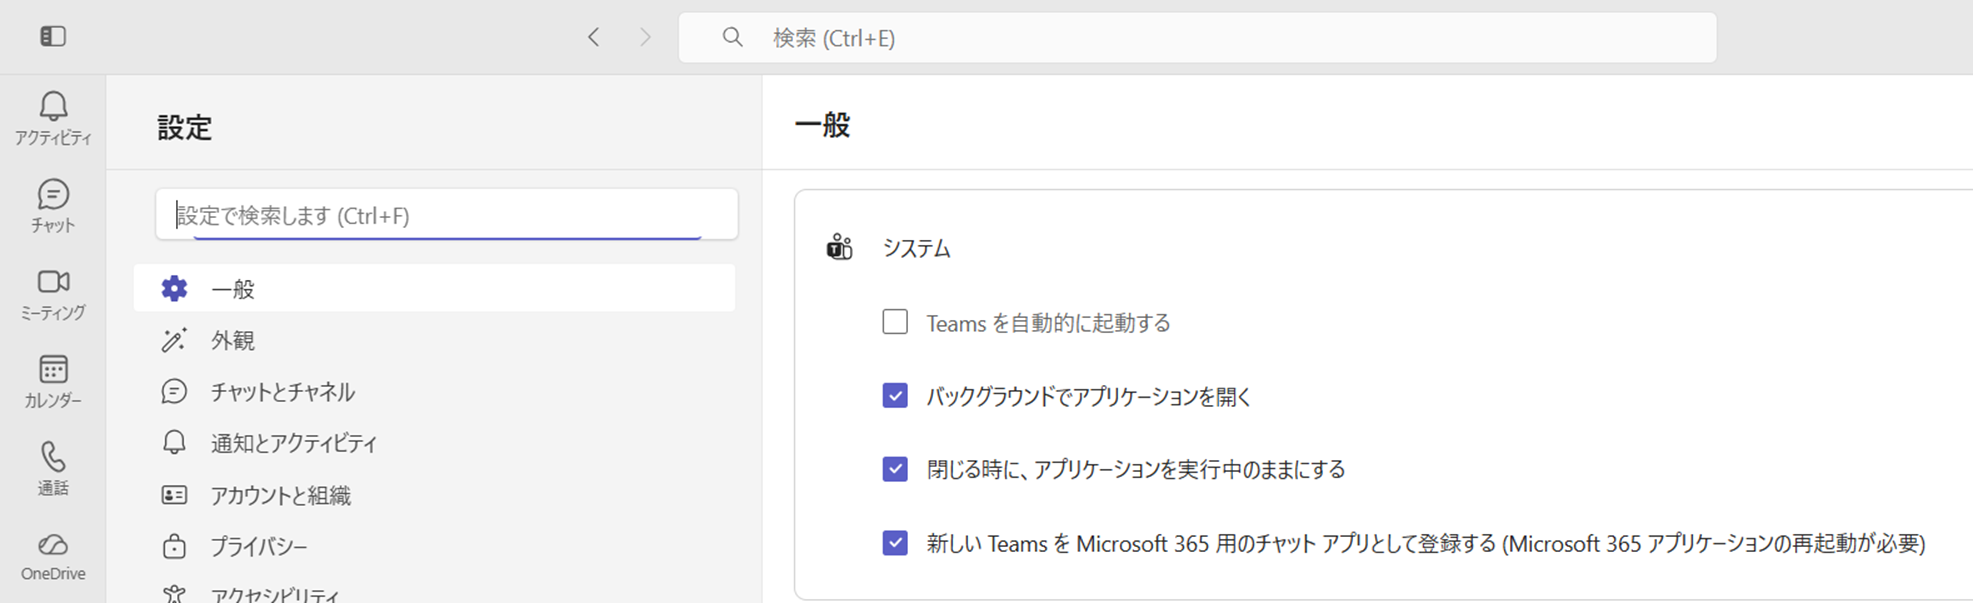Uncheck 新しい Teams を Microsoft 365 用チャット アプリ登録

[895, 543]
